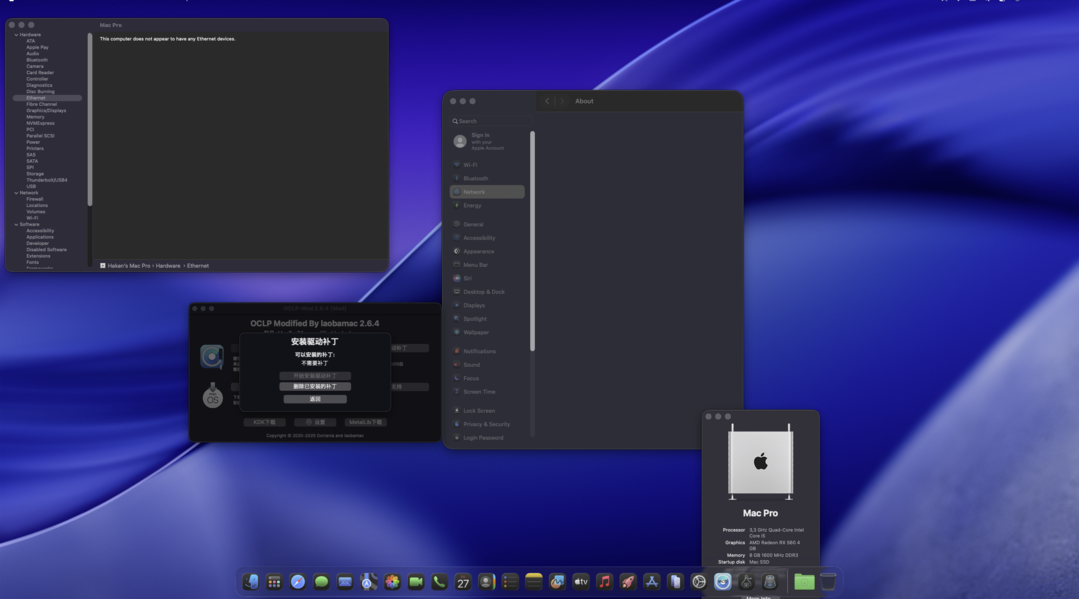The width and height of the screenshot is (1079, 599).
Task: Open the Trash in the Dock
Action: (828, 582)
